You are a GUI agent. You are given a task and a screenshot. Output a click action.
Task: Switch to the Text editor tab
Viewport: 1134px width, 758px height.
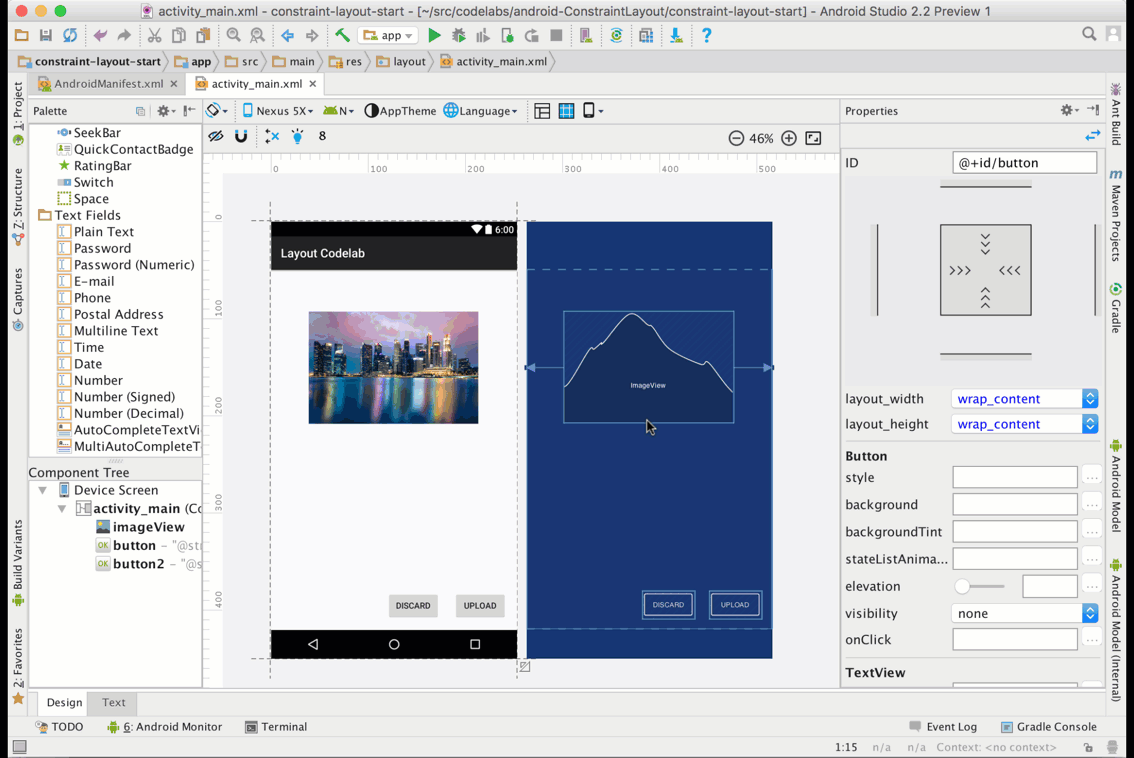[114, 702]
